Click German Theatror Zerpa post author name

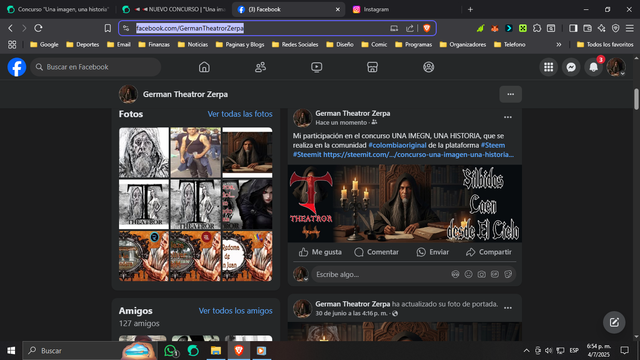pos(353,113)
